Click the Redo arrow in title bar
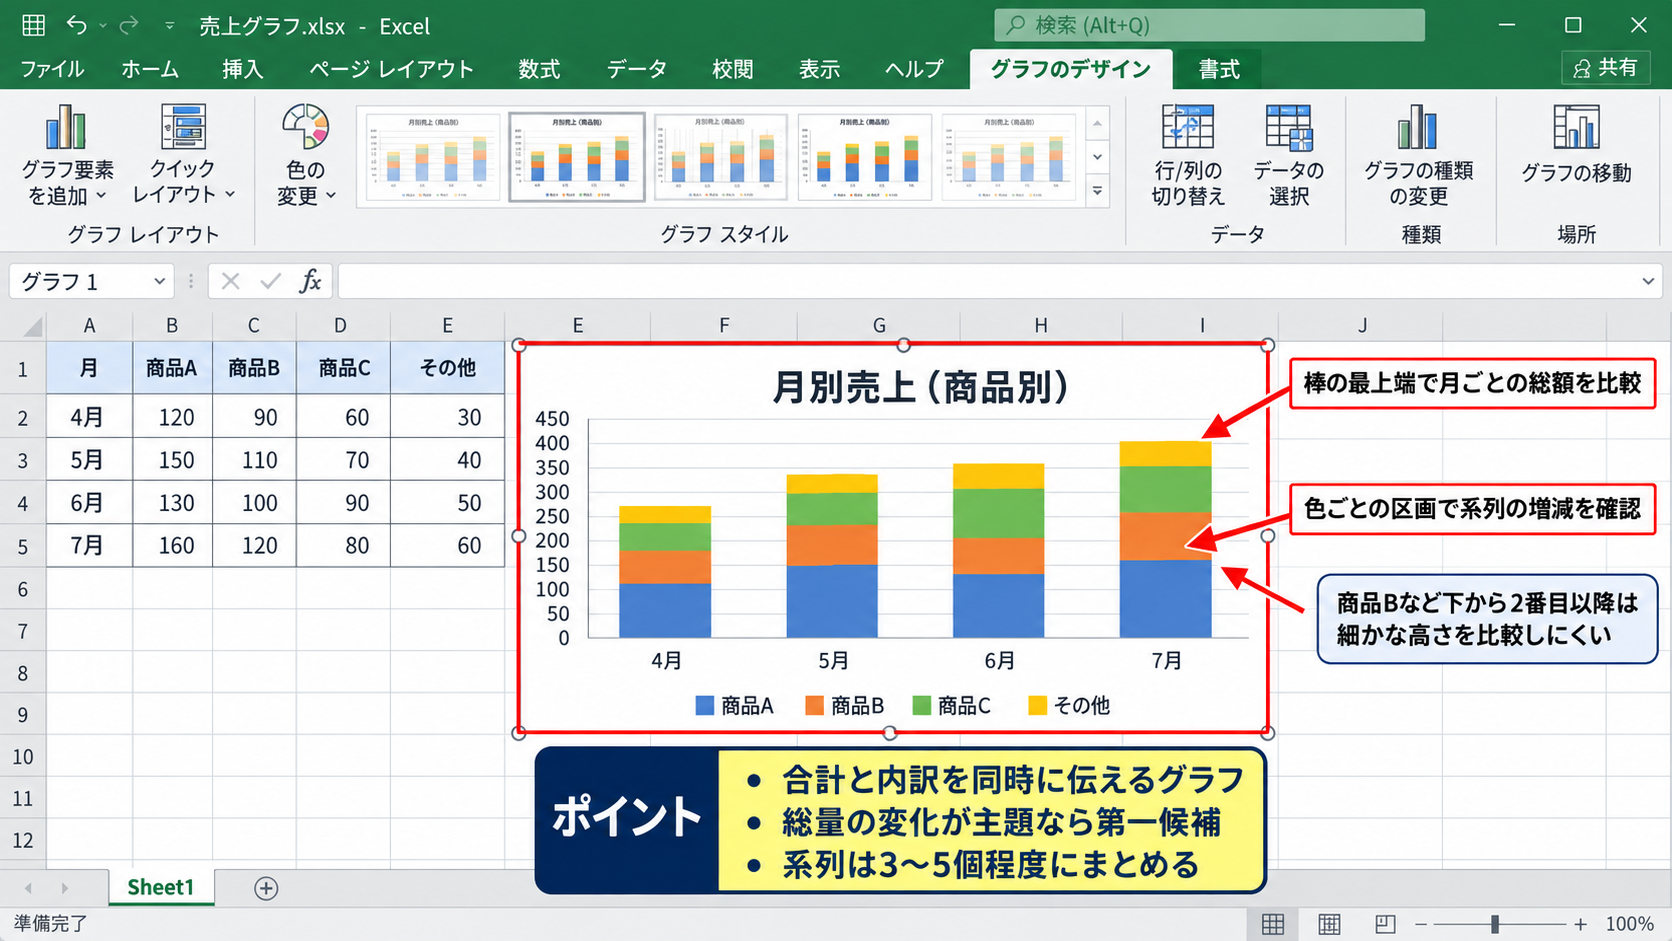The width and height of the screenshot is (1672, 941). 129,25
